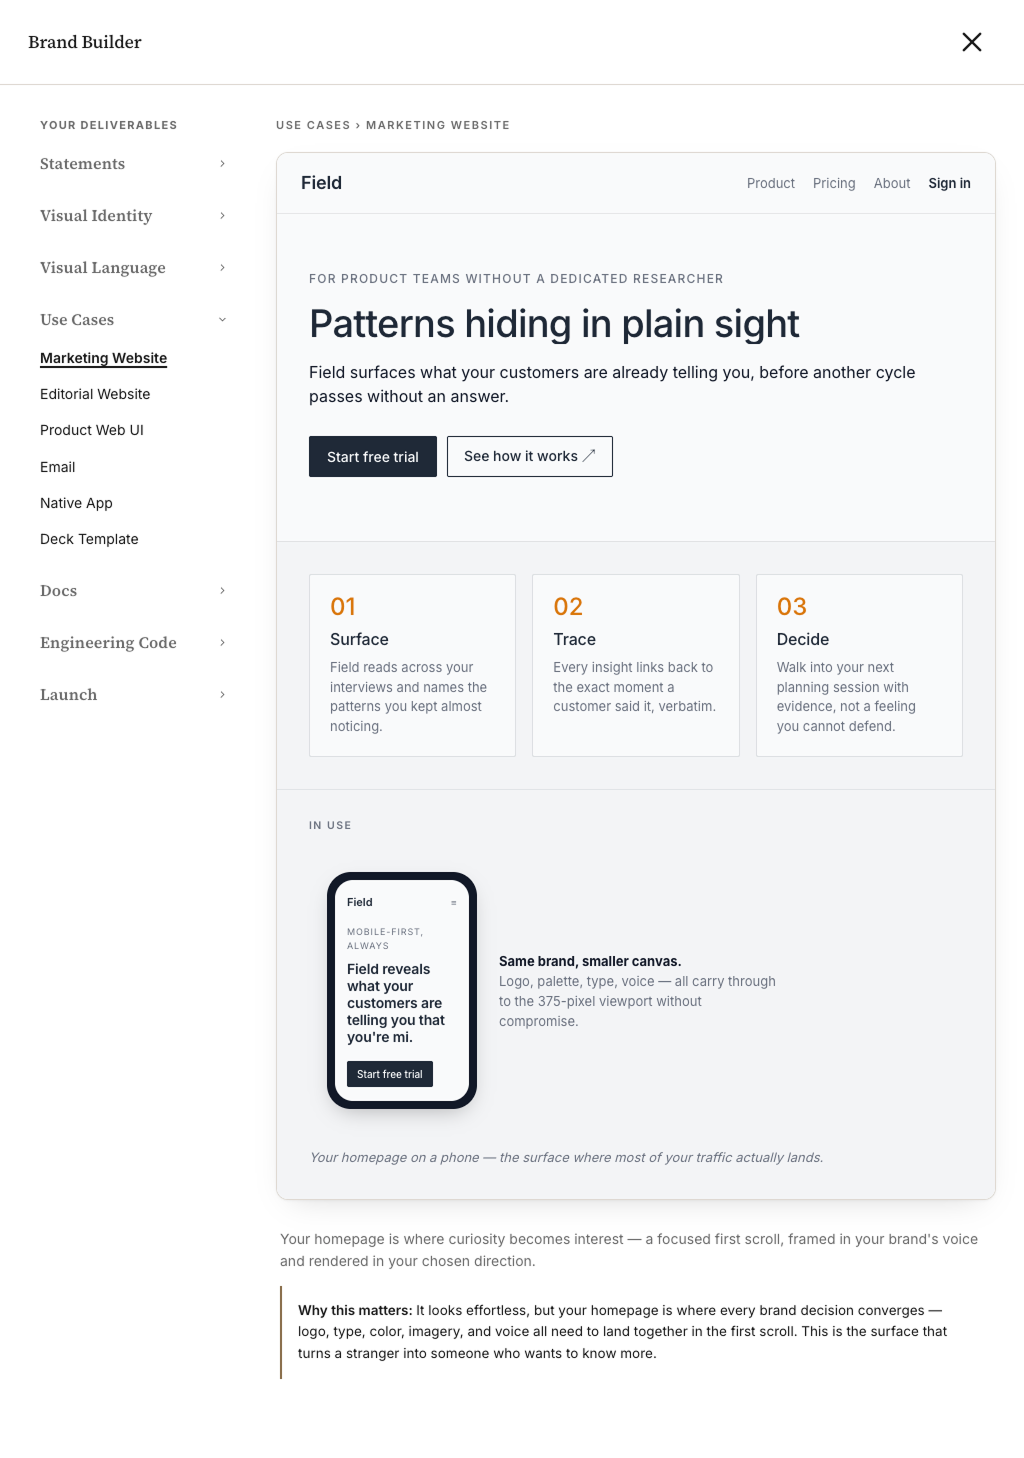Expand the Statements section chevron
Screen dimensions: 1024x1458
click(222, 164)
